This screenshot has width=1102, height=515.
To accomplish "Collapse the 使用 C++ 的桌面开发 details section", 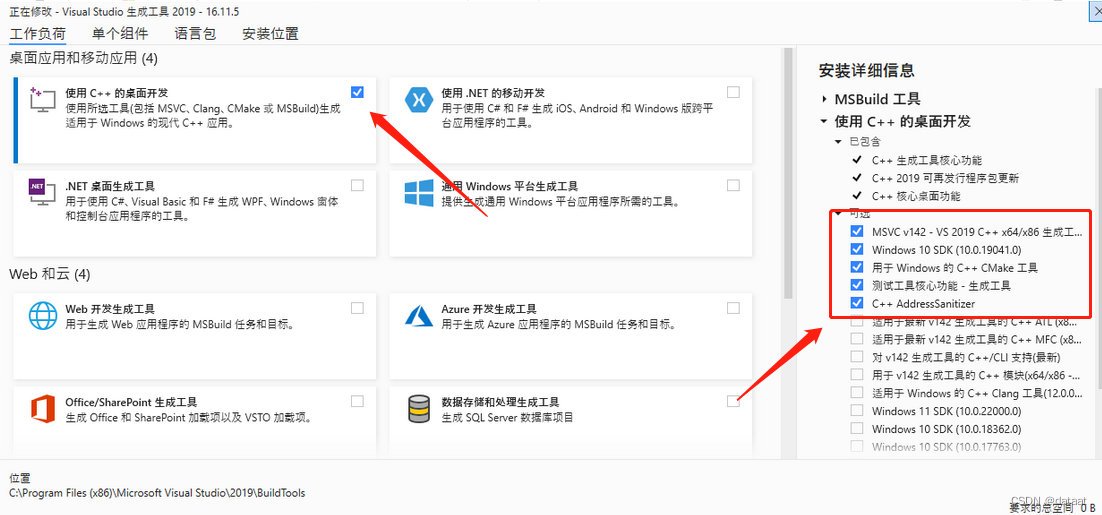I will coord(824,122).
